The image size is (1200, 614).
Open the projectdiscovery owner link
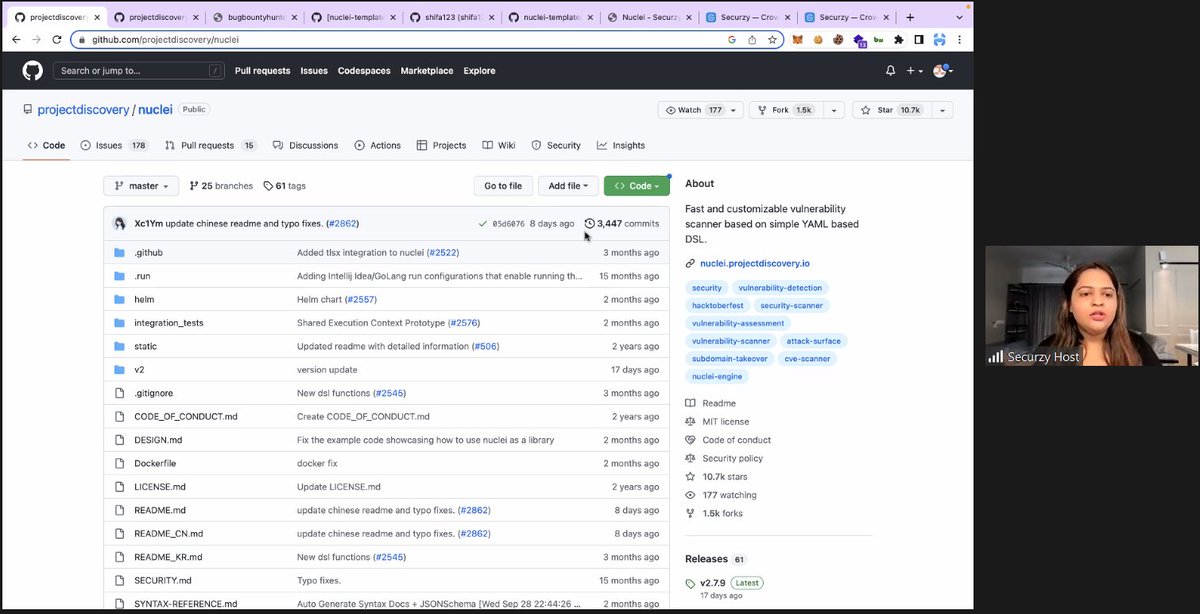pos(83,110)
